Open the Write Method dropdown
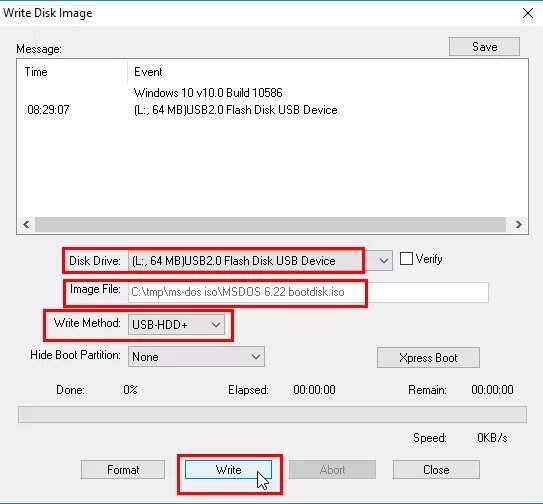 pos(176,325)
